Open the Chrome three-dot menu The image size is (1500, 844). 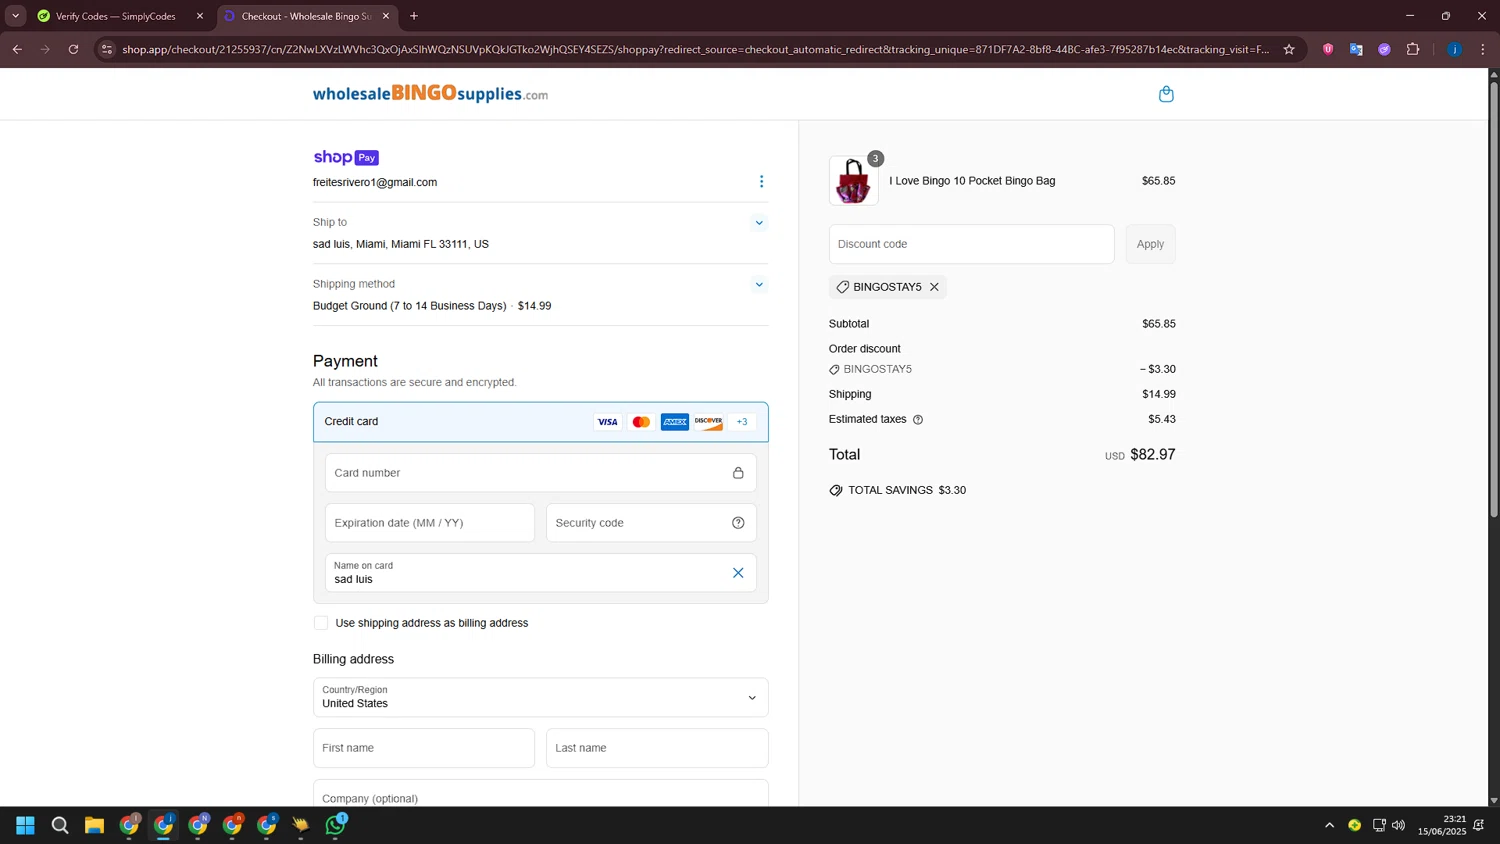click(1483, 49)
